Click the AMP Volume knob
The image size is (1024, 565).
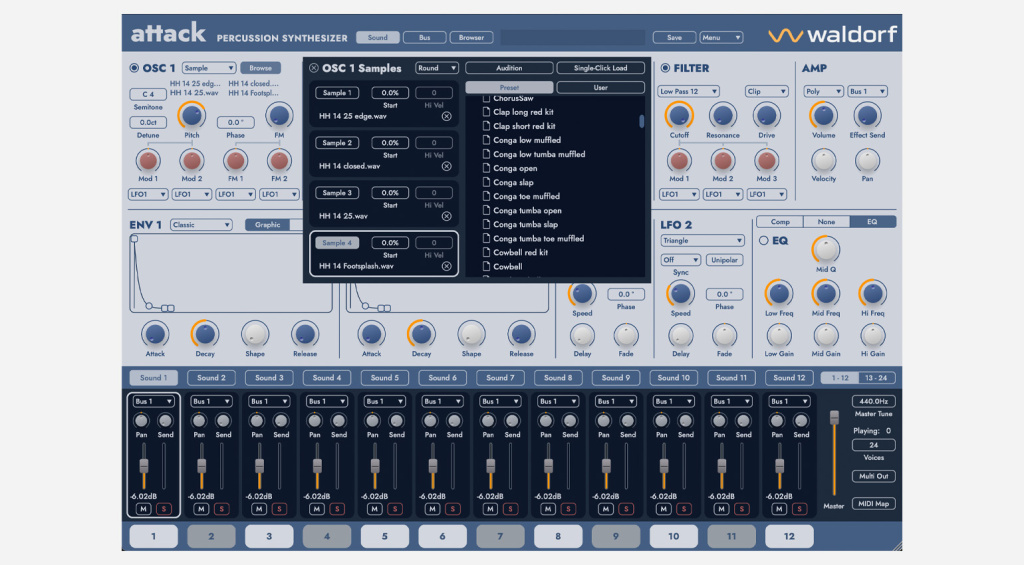(823, 116)
